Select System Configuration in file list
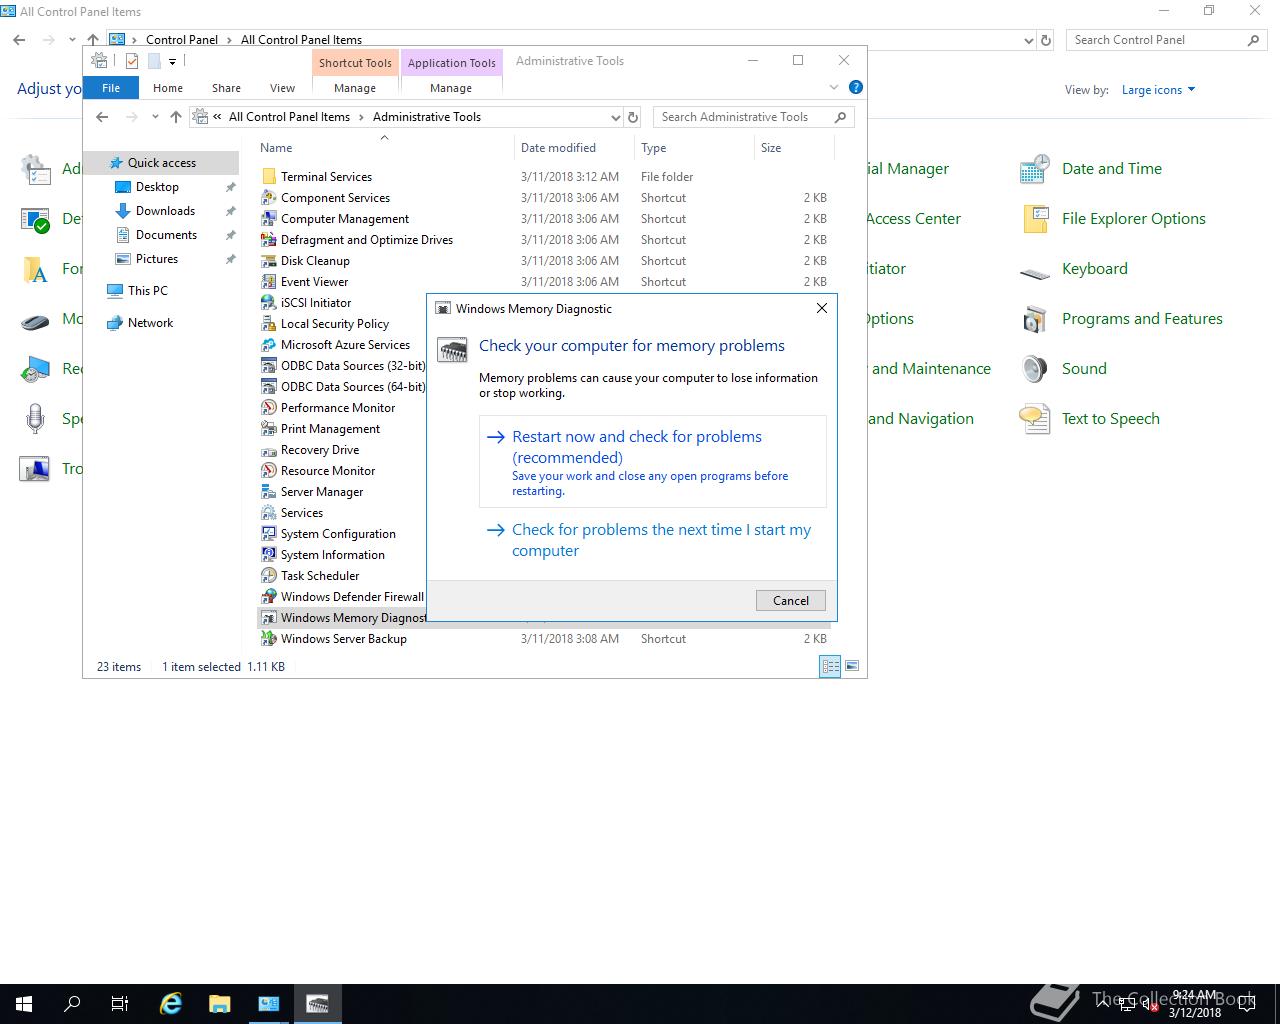Screen dimensions: 1280x1024 [x=338, y=534]
